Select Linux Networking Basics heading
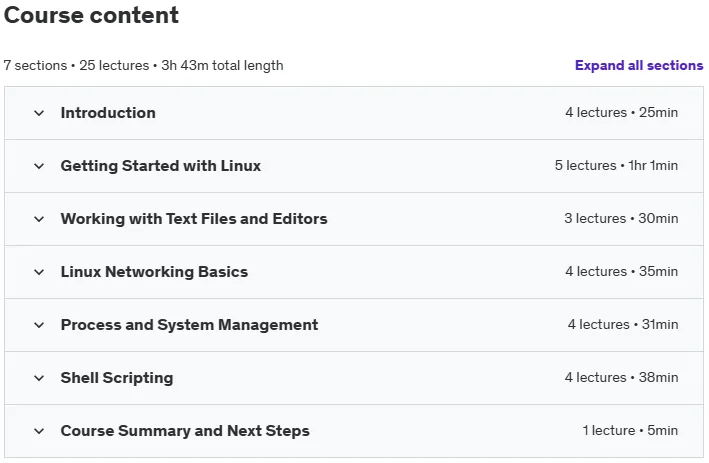The width and height of the screenshot is (709, 463). (154, 272)
